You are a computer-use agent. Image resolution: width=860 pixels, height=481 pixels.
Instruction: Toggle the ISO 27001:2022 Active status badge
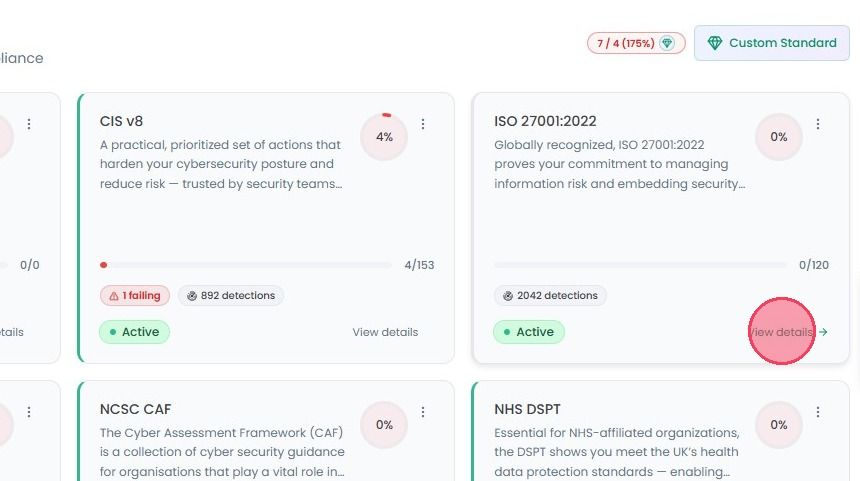pyautogui.click(x=529, y=332)
